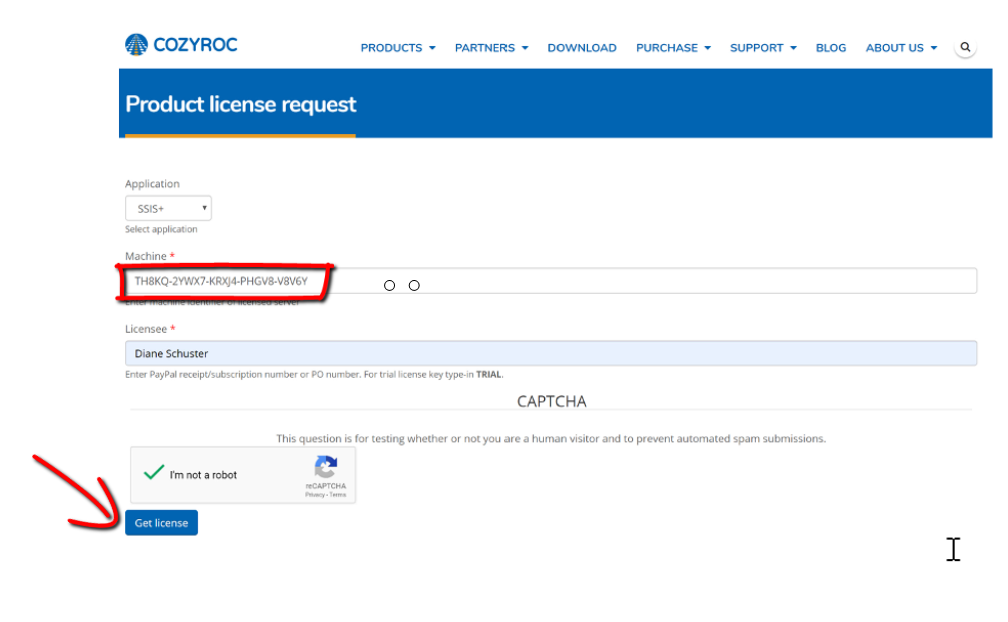Open the site search icon
The width and height of the screenshot is (1008, 622).
coord(965,47)
